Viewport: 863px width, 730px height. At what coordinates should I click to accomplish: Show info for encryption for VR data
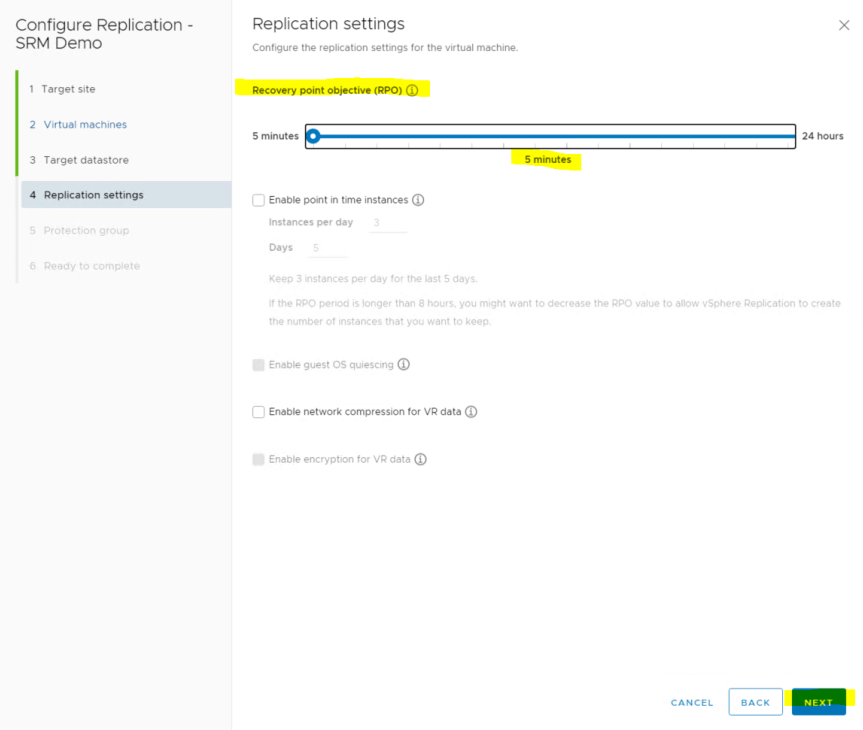tap(420, 460)
